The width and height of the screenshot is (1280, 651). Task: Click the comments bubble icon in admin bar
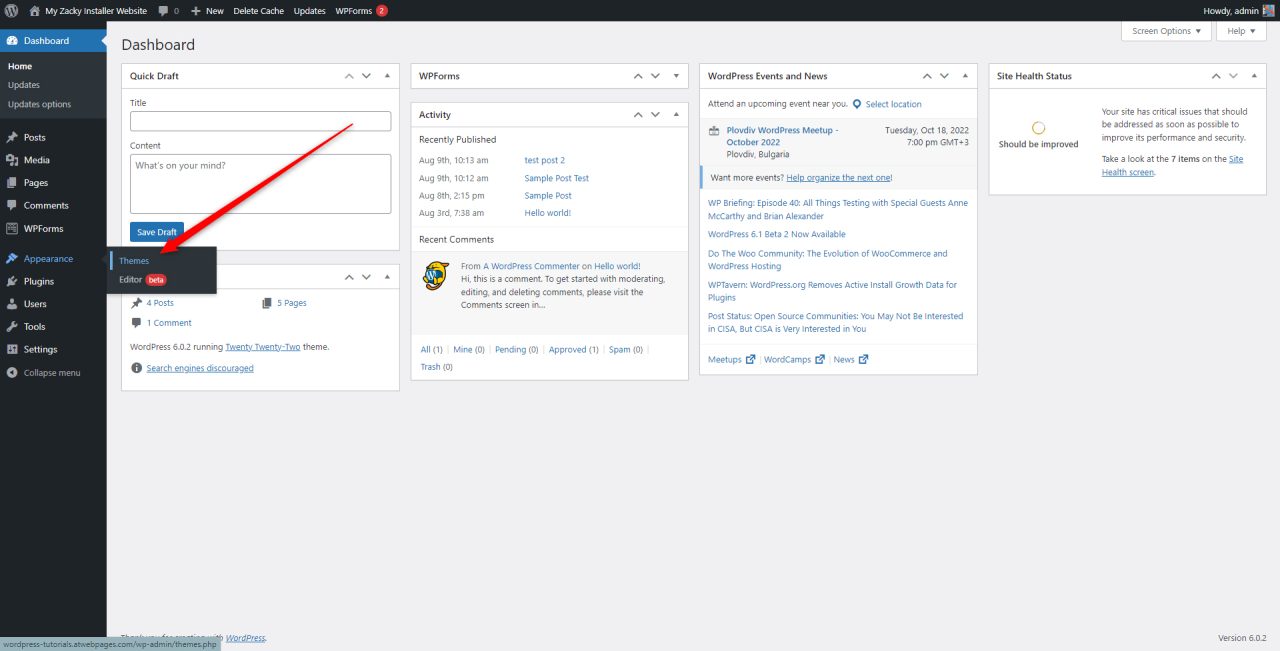coord(163,10)
